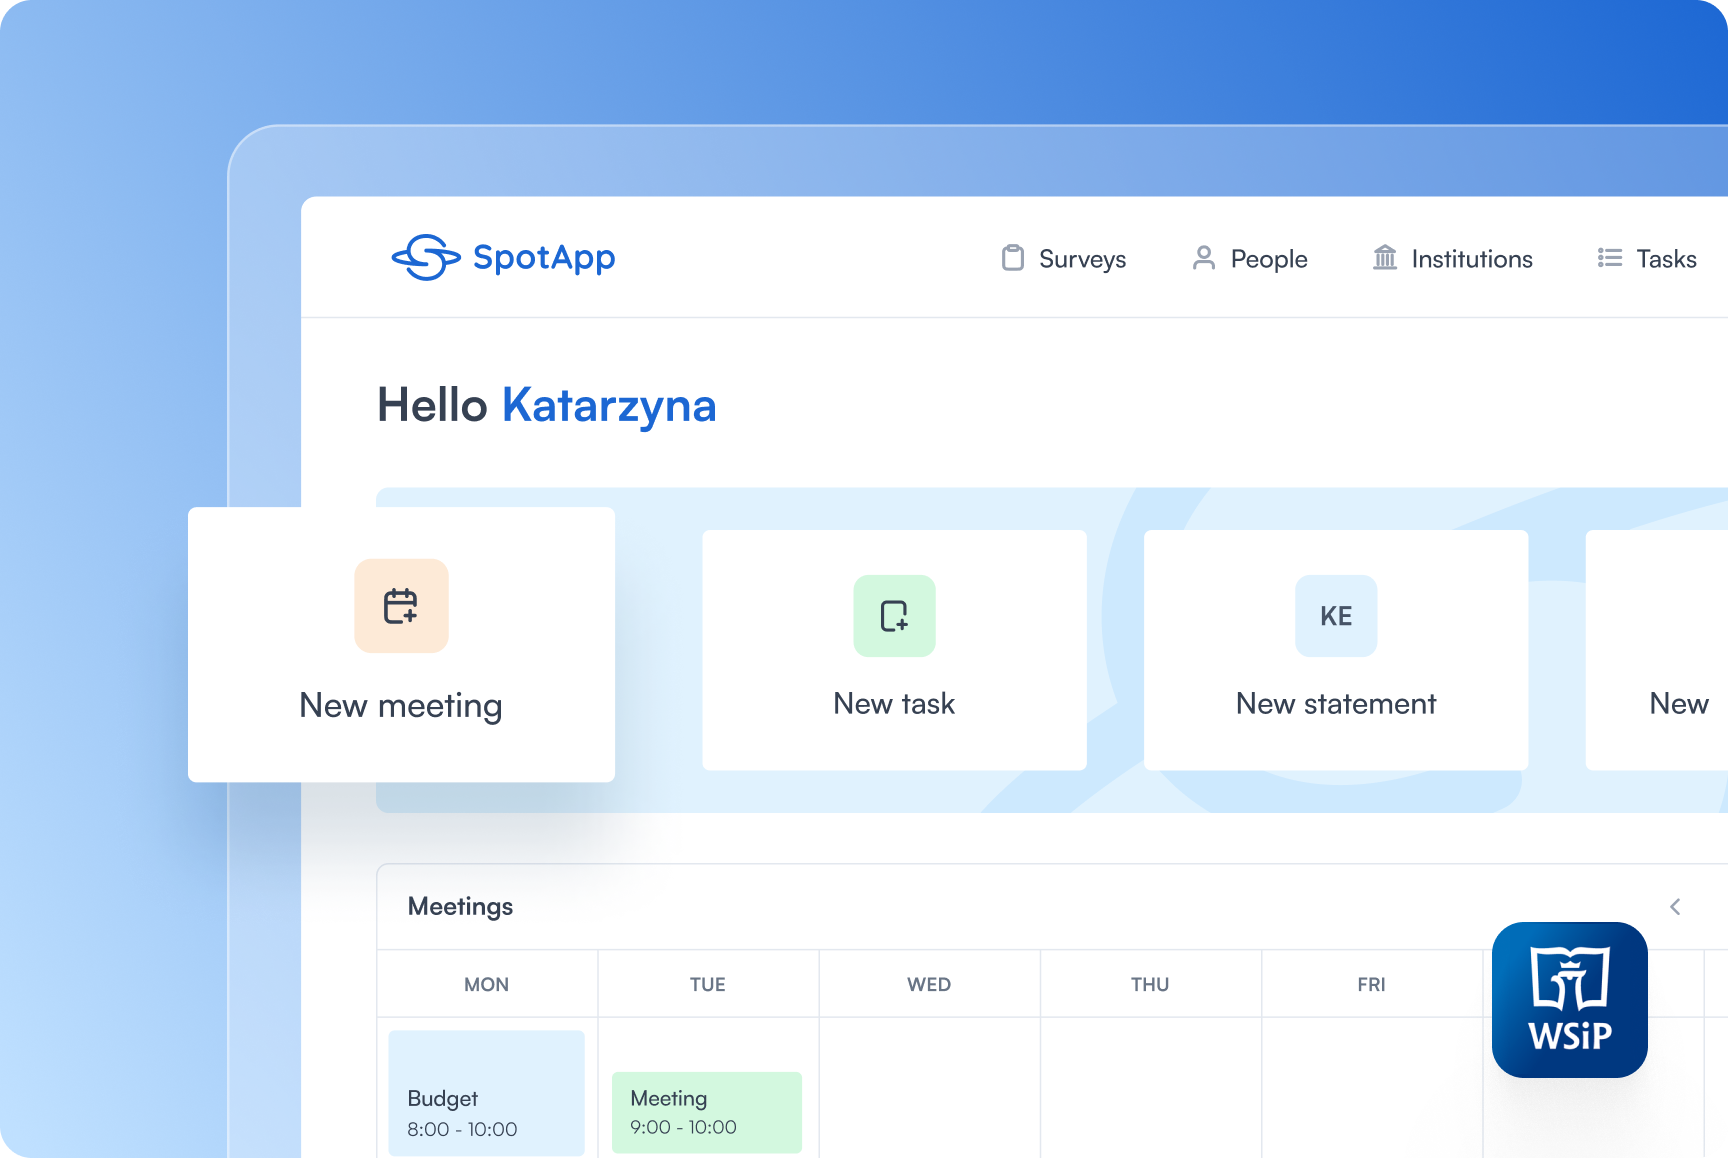This screenshot has width=1728, height=1158.
Task: Go to the Institutions section
Action: [x=1453, y=259]
